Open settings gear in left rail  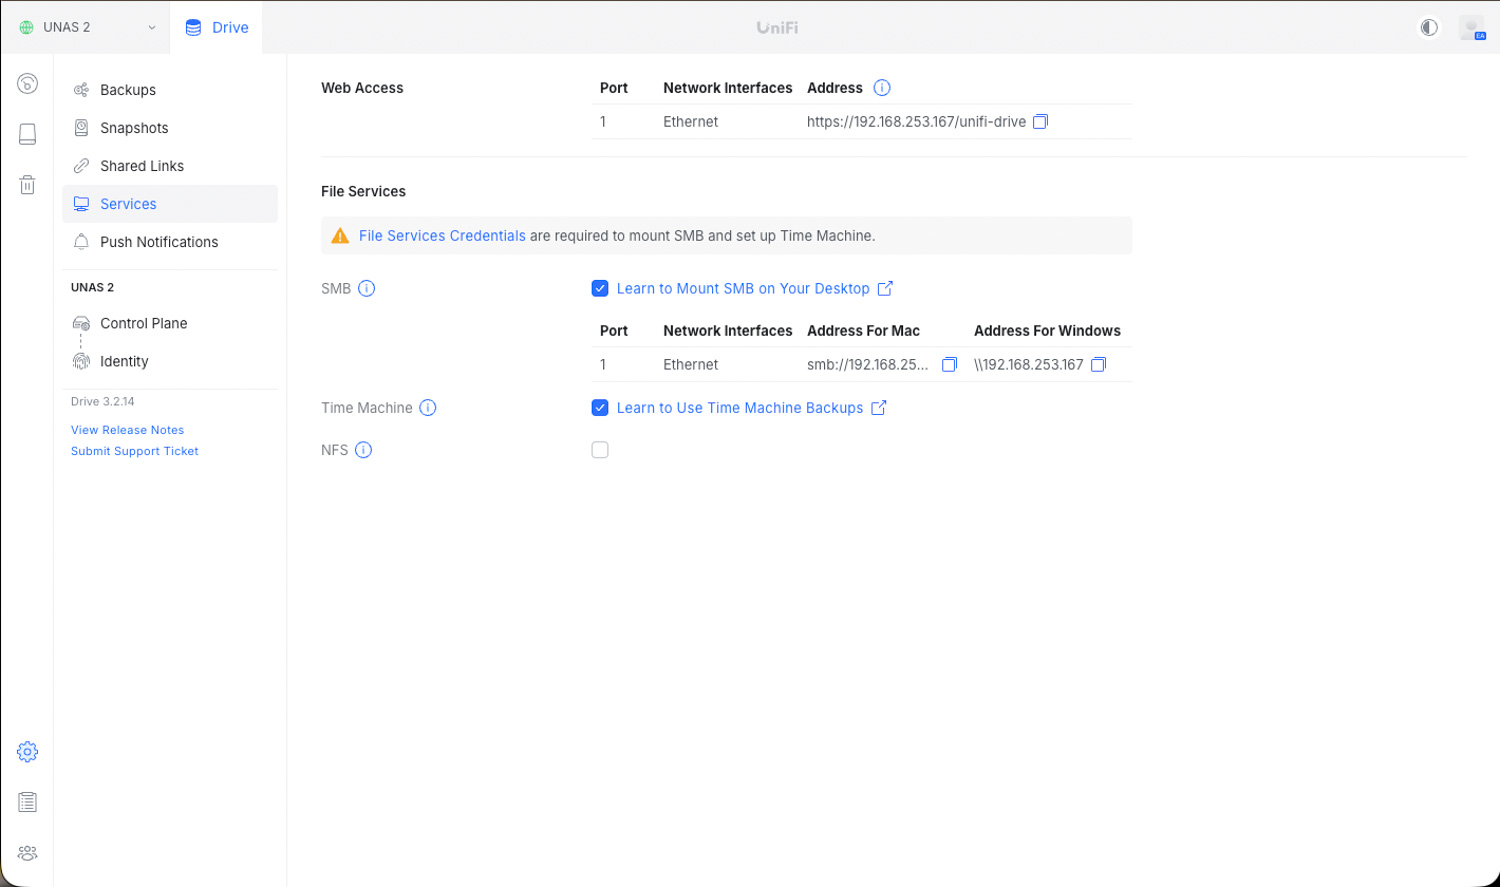coord(27,752)
